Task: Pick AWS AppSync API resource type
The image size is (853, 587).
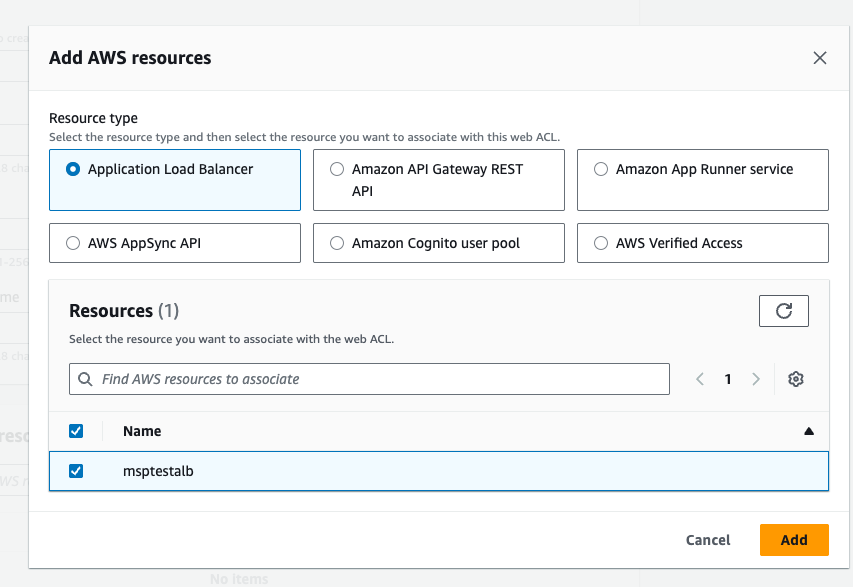Action: pyautogui.click(x=175, y=243)
